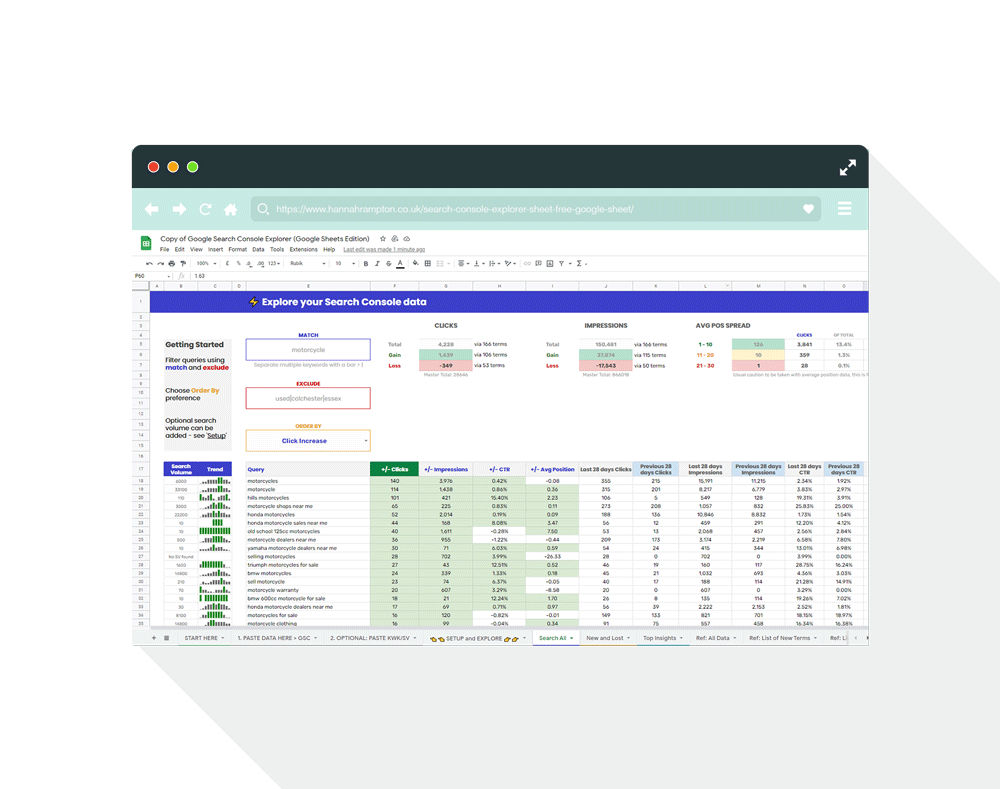Screen dimensions: 1000x789
Task: Apply strikethrough formatting
Action: tap(388, 263)
